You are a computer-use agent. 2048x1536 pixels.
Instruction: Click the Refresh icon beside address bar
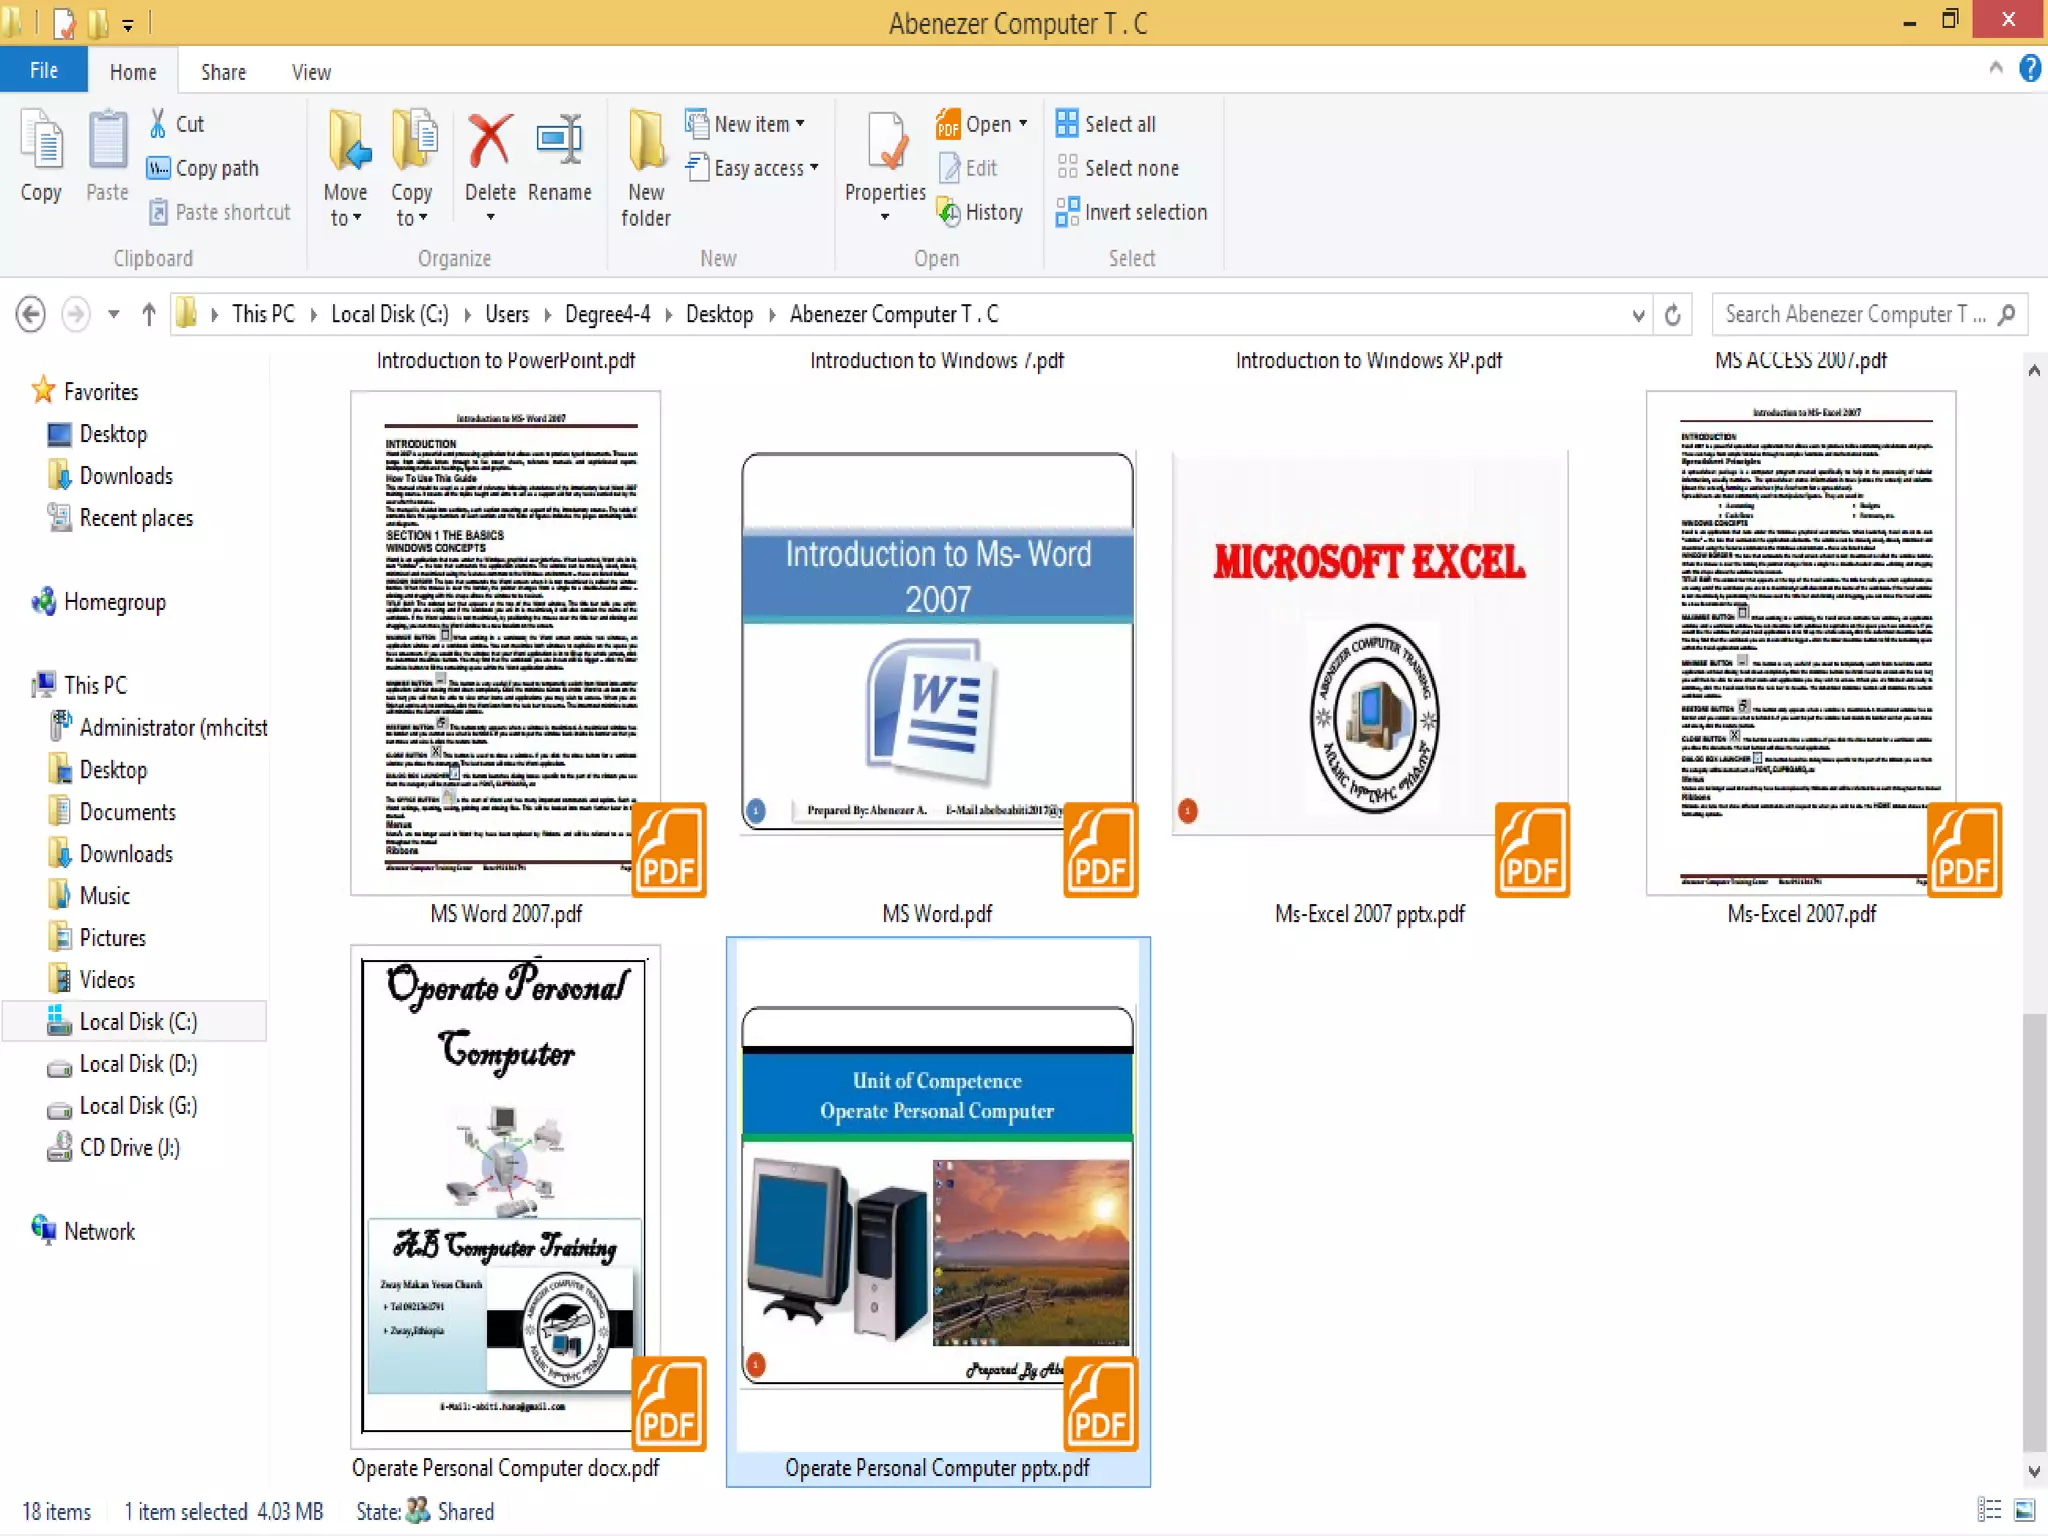[x=1672, y=315]
